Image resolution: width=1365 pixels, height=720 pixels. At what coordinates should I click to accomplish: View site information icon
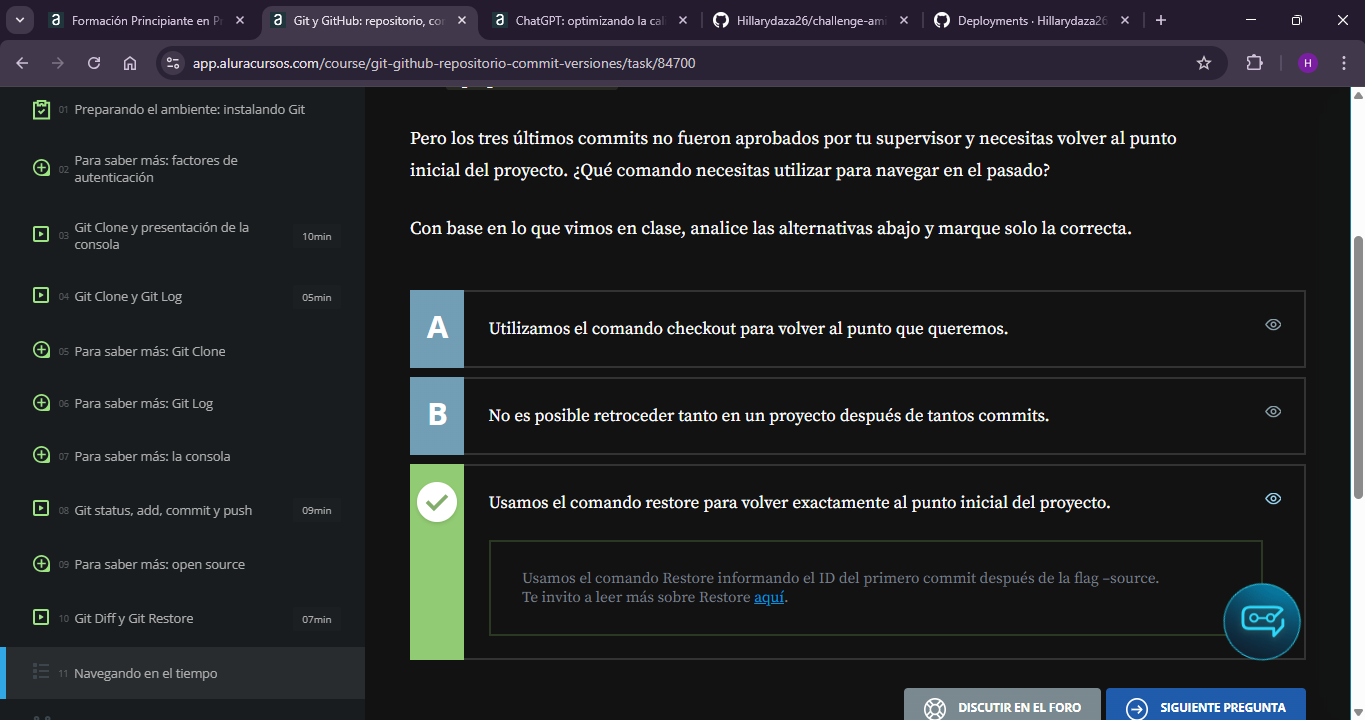tap(173, 63)
